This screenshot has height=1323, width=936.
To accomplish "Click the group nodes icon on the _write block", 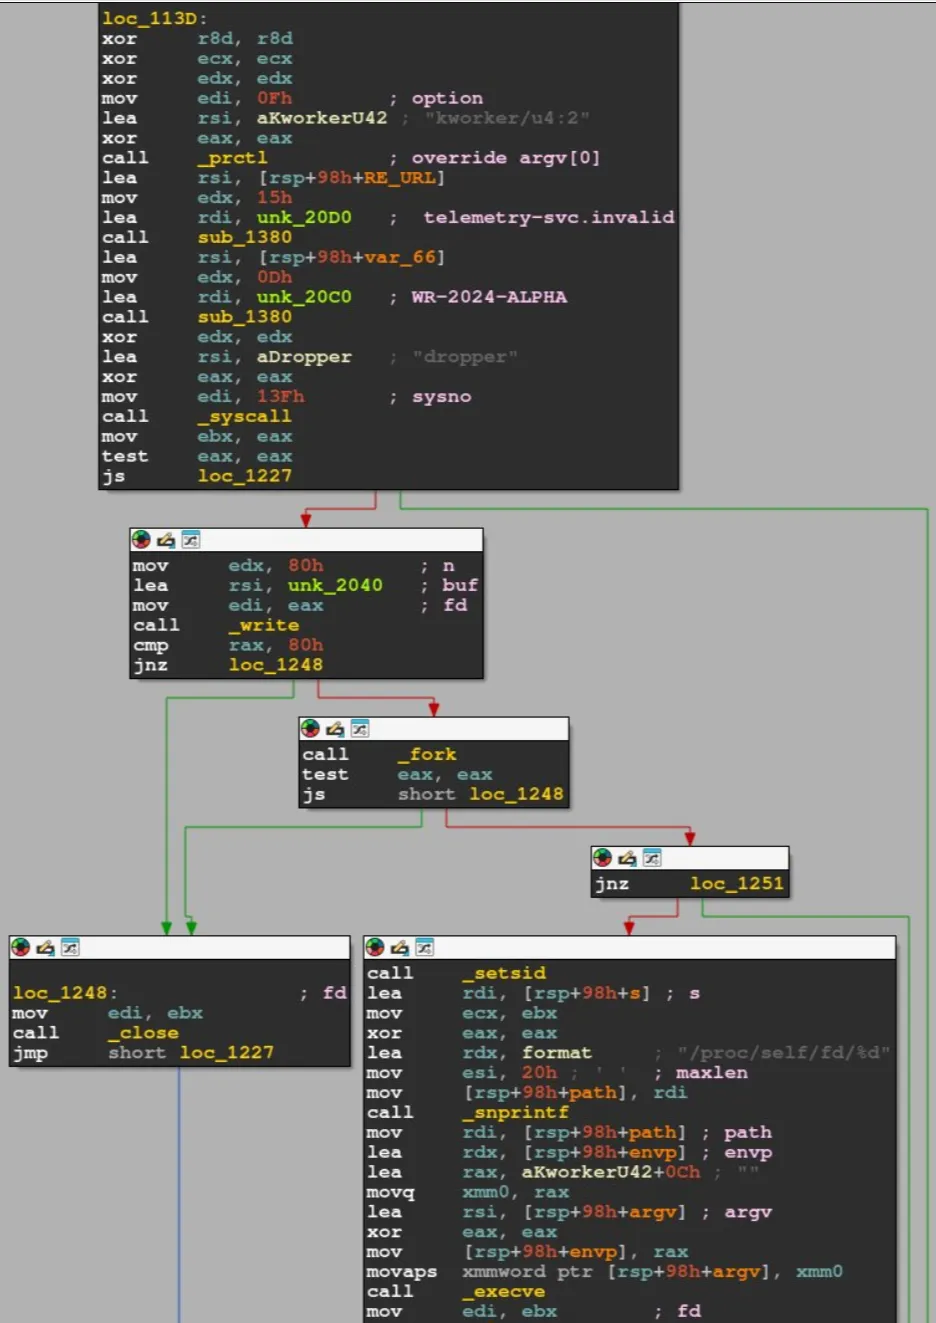I will 191,540.
